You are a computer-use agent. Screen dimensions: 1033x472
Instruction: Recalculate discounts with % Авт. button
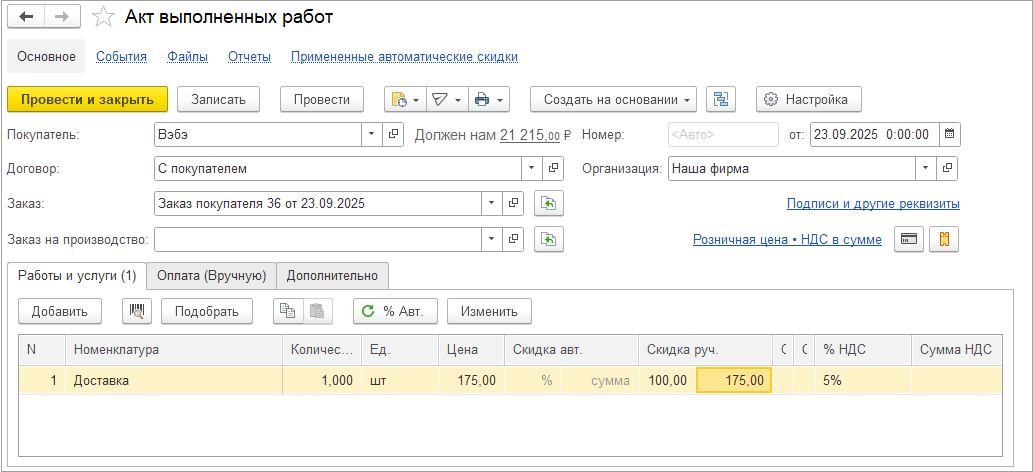(395, 311)
